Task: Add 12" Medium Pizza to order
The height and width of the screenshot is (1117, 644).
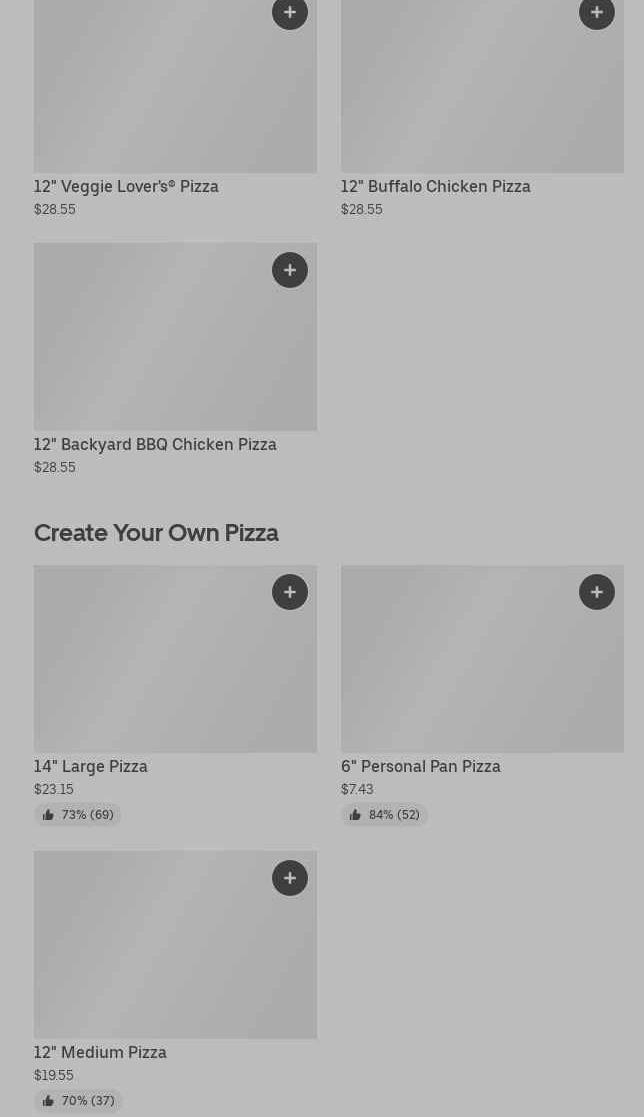Action: pos(290,878)
